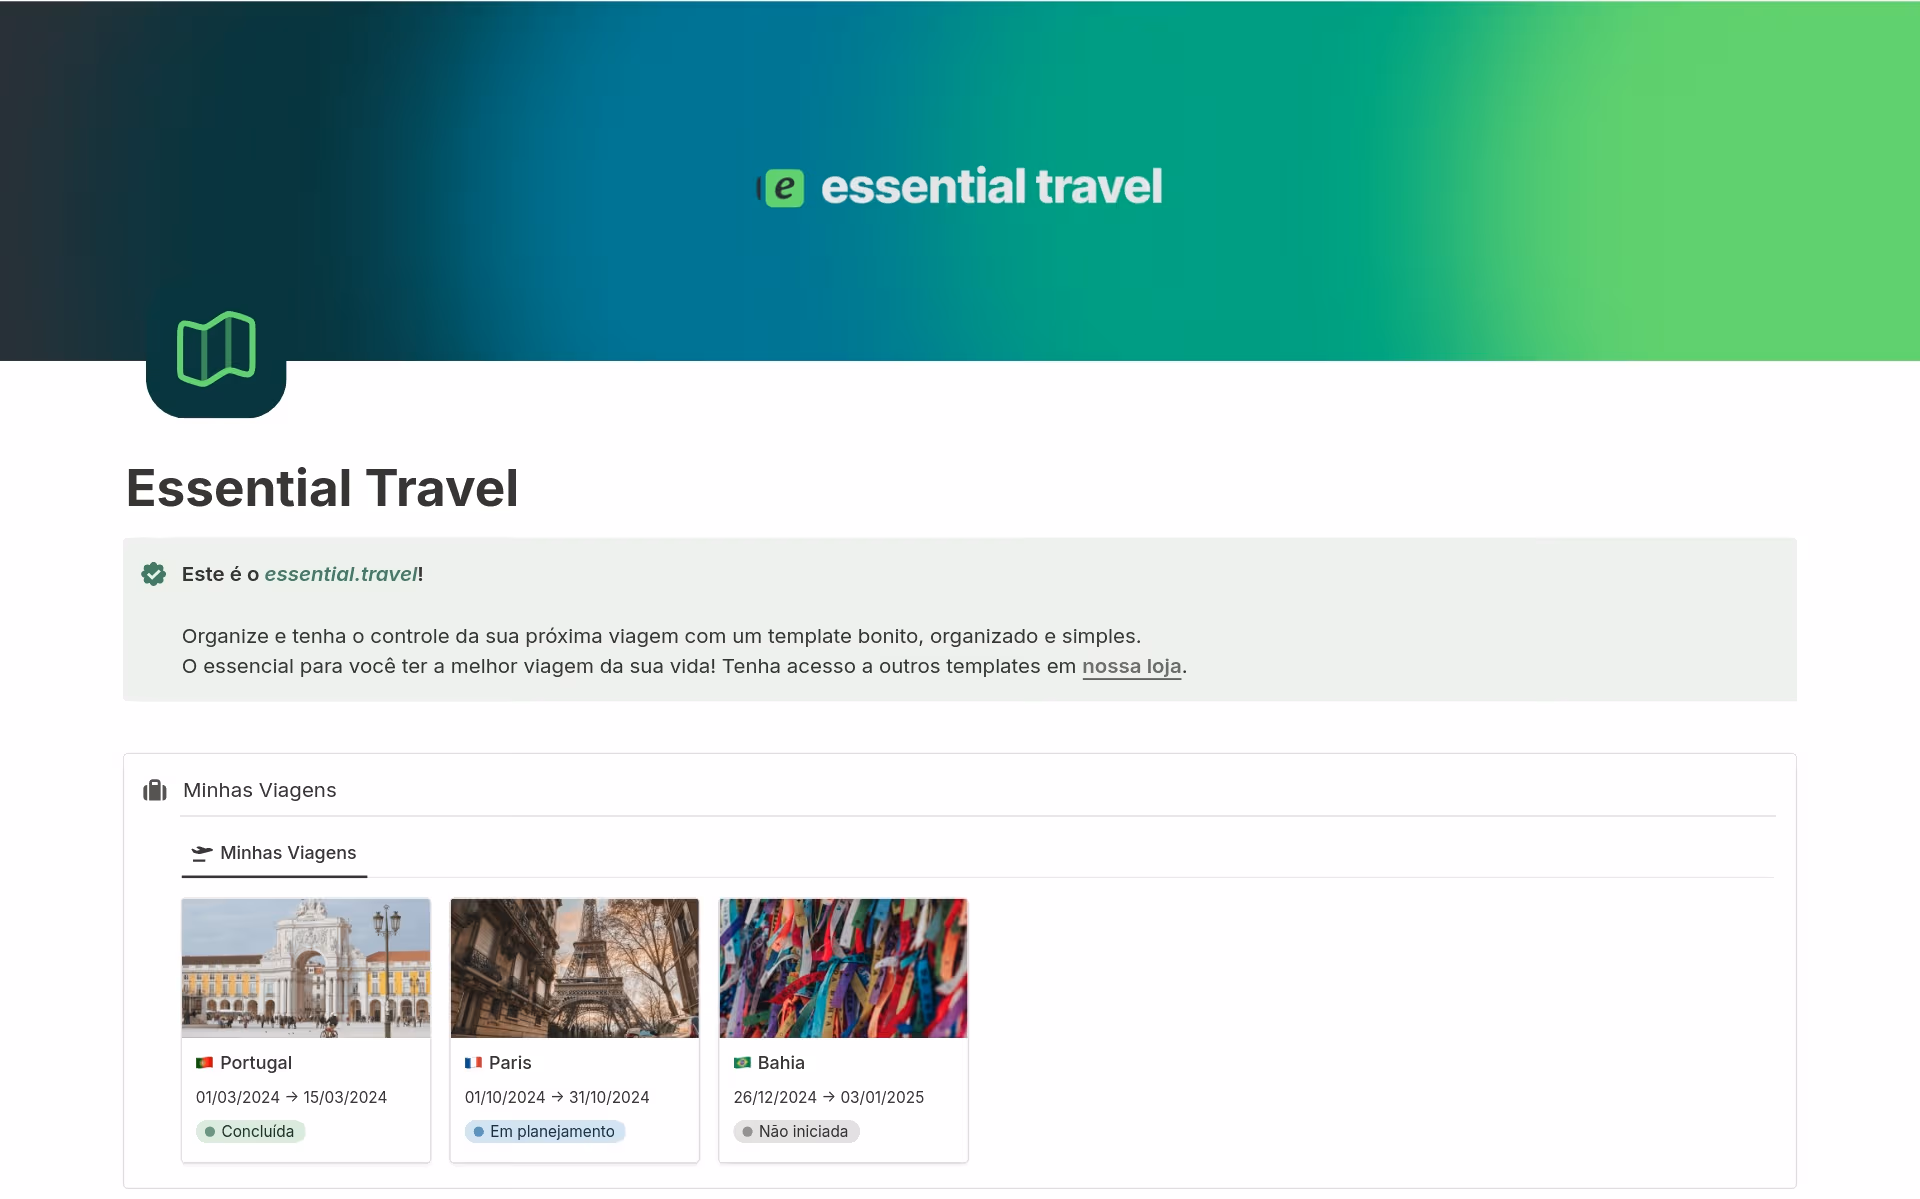Click the green map page icon

click(x=216, y=349)
